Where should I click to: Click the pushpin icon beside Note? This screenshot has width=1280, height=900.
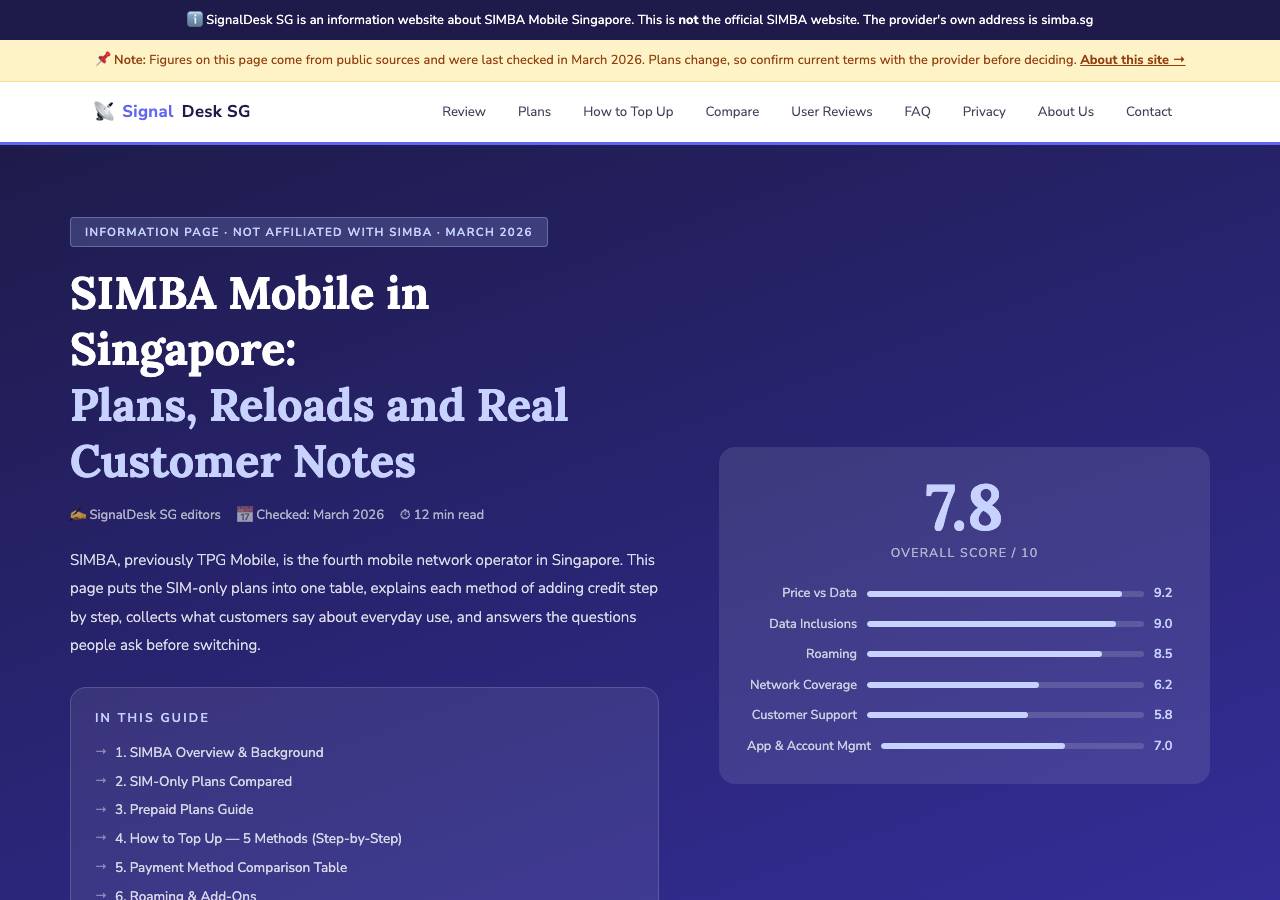103,59
